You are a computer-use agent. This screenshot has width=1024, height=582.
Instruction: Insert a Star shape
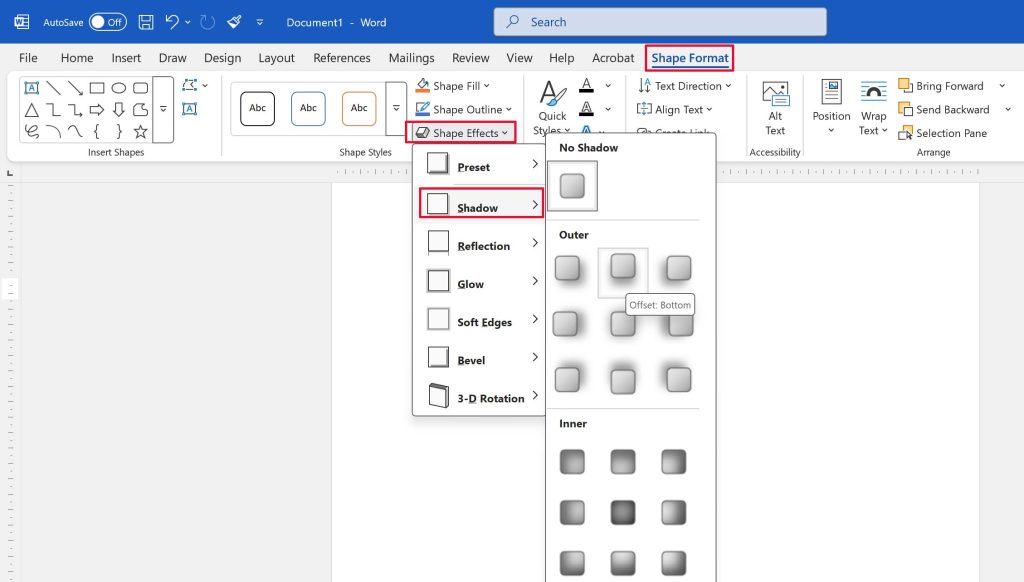[141, 130]
